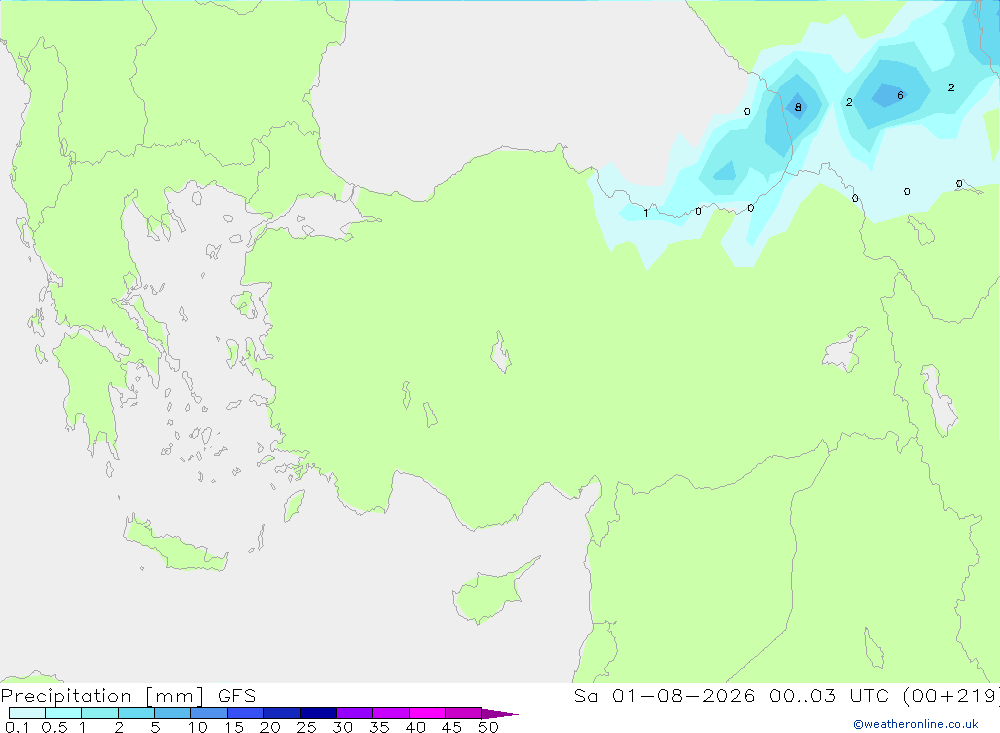This screenshot has width=1000, height=733.
Task: Select the 40–45 mm magenta legend swatch
Action: [427, 713]
